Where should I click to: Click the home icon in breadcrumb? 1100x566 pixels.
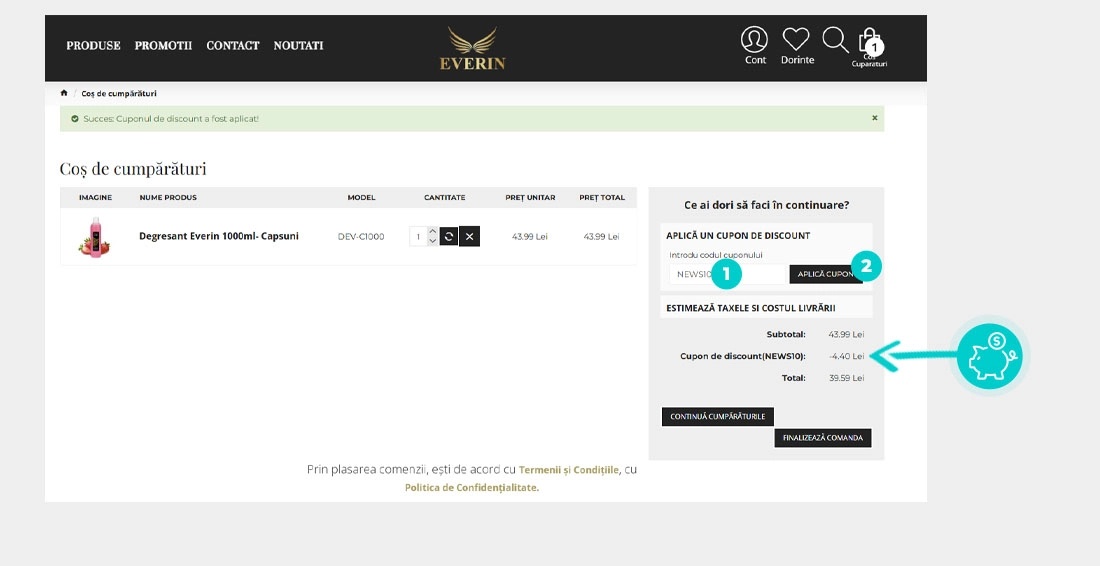point(64,93)
